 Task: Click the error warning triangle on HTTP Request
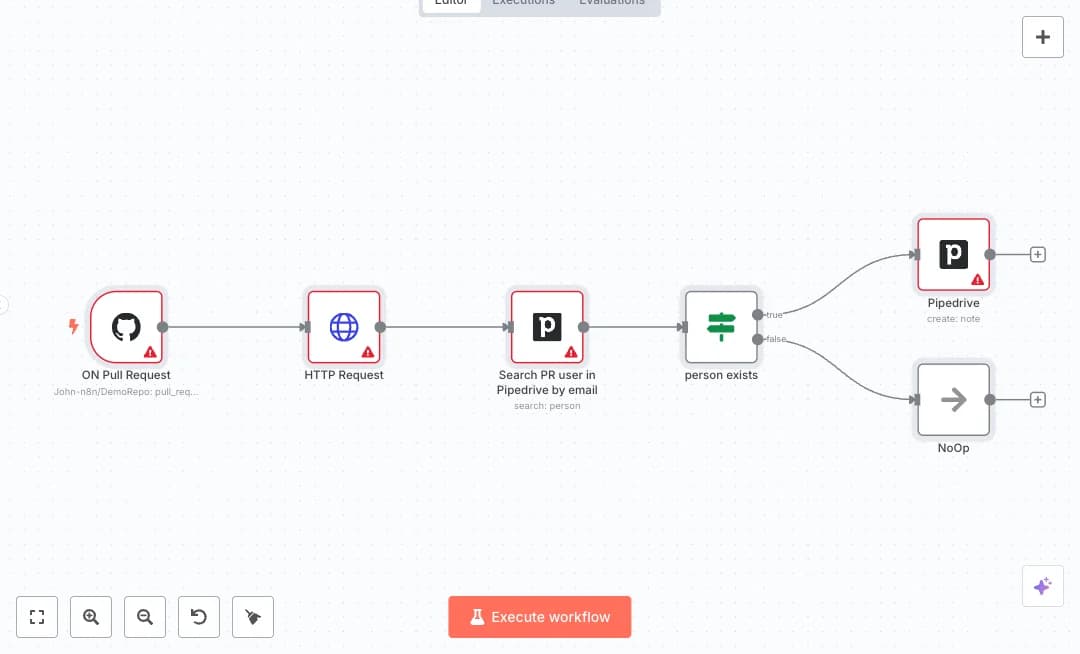tap(367, 352)
